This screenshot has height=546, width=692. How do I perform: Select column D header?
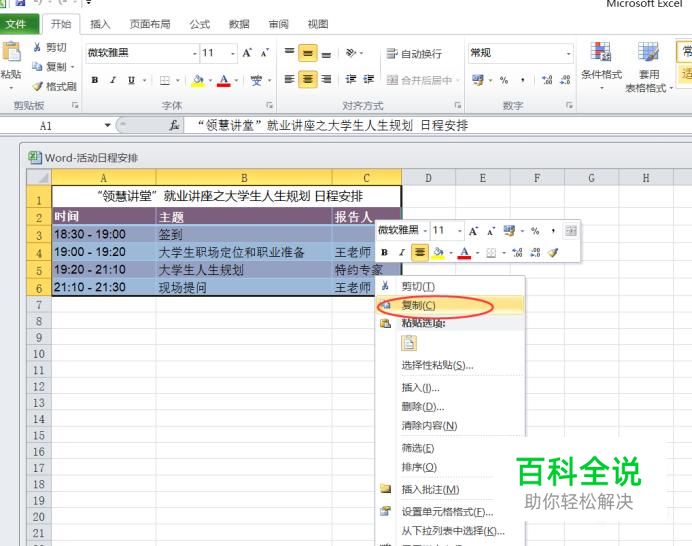click(428, 178)
